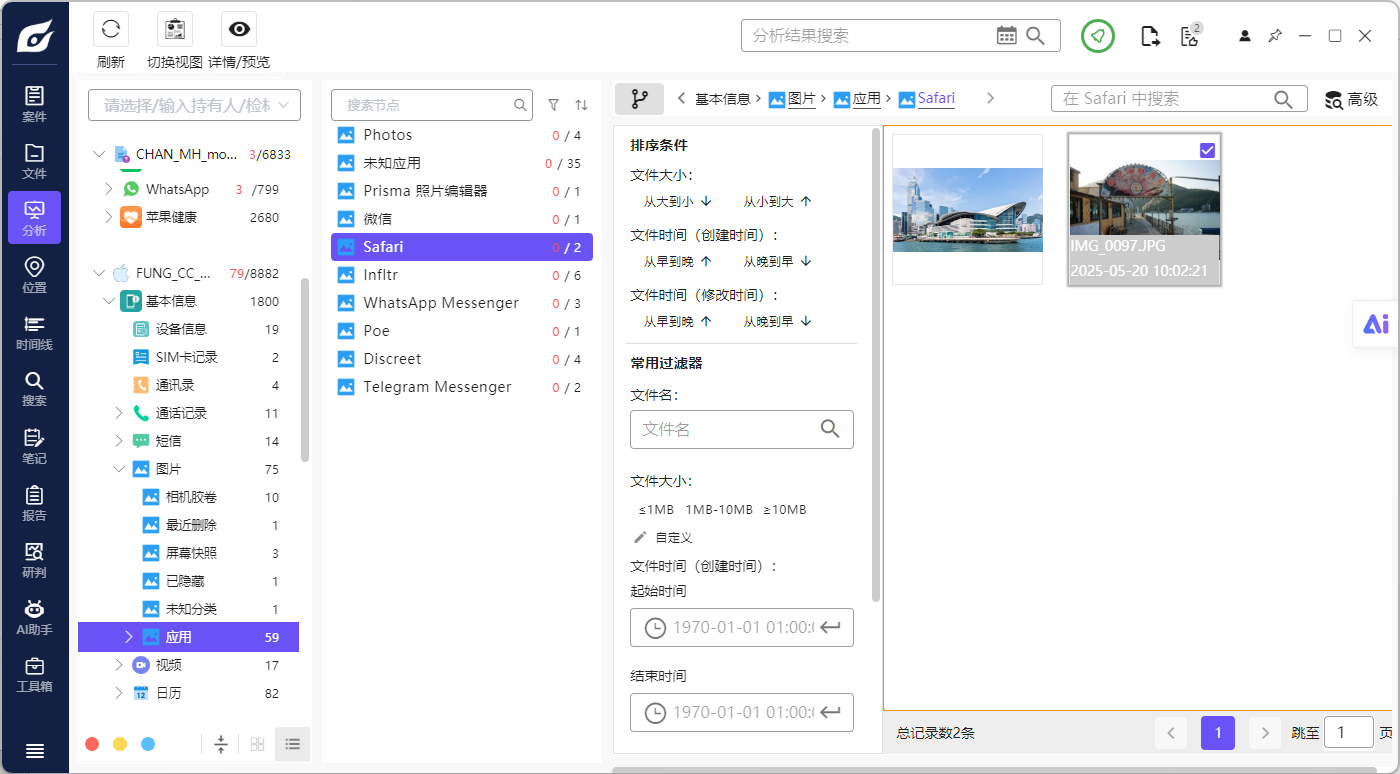The height and width of the screenshot is (774, 1400).
Task: Open the 案件 sidebar section
Action: (x=34, y=103)
